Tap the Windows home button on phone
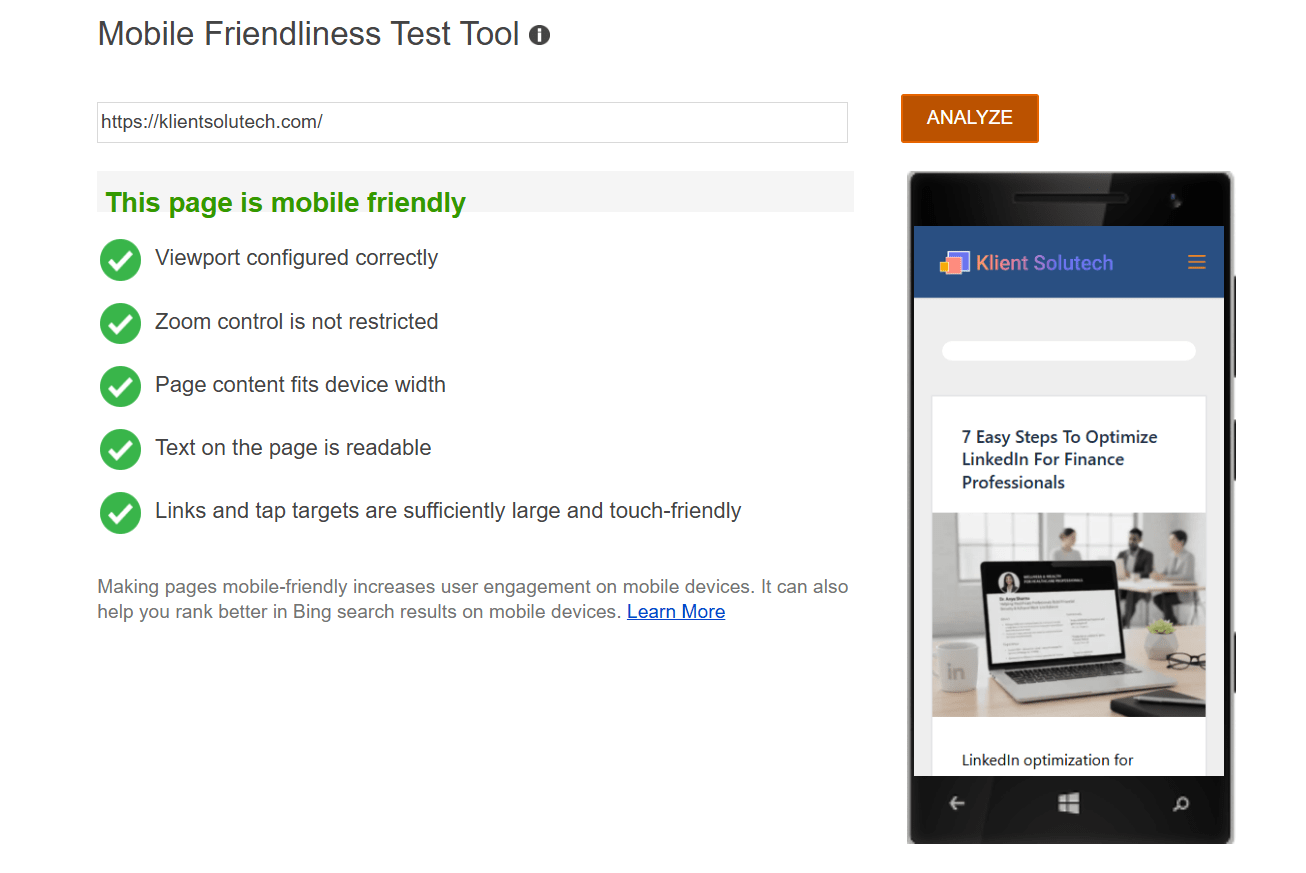The width and height of the screenshot is (1306, 873). pos(1068,803)
